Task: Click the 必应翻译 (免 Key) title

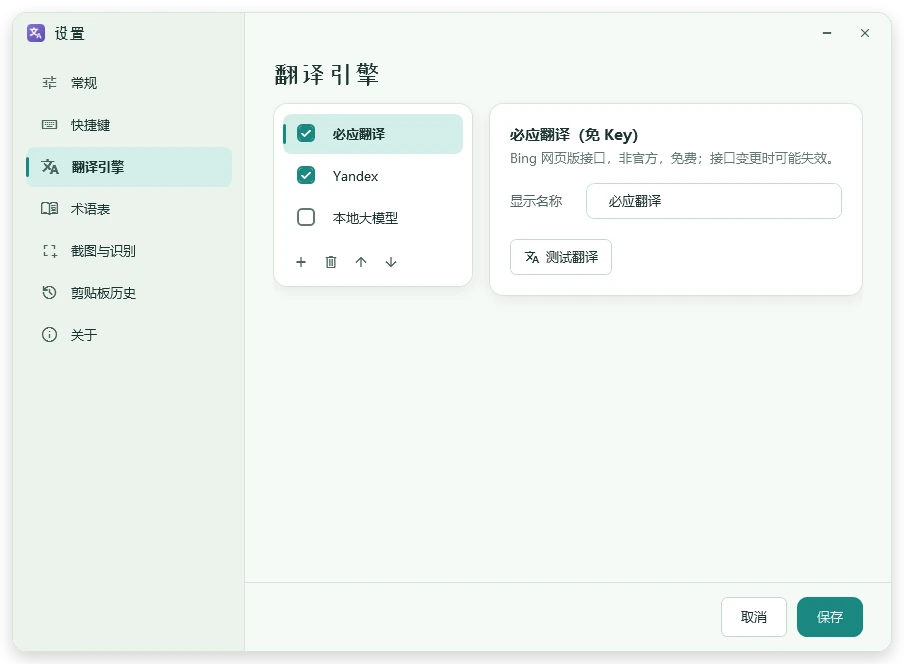Action: [574, 135]
